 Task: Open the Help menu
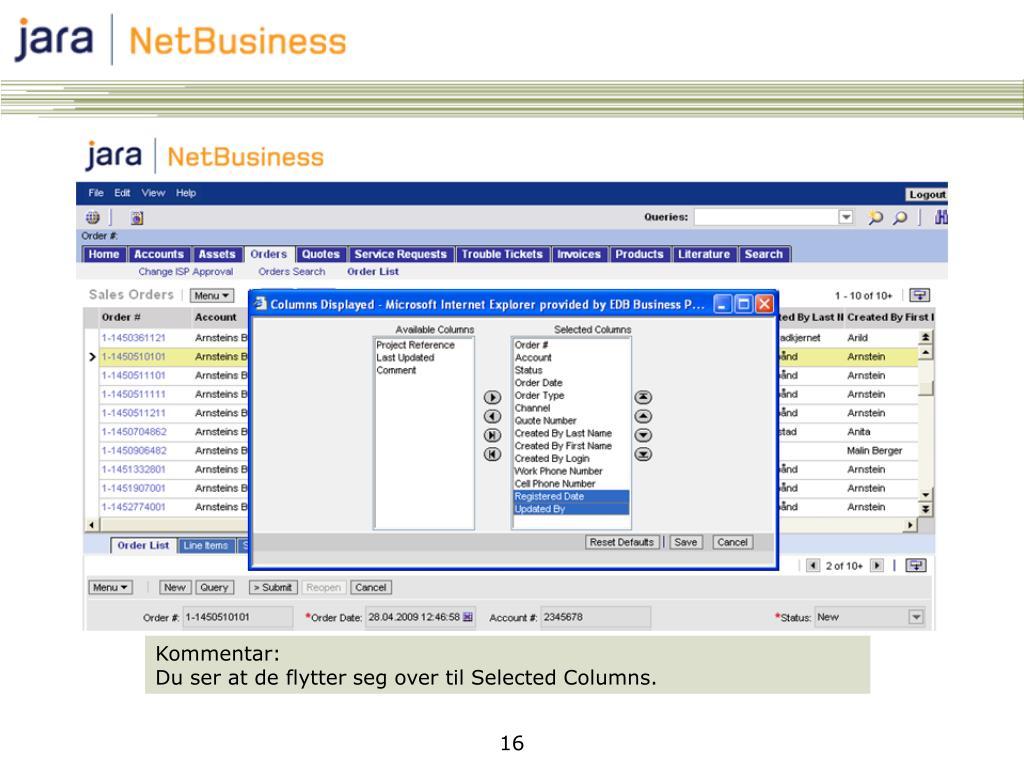click(185, 193)
